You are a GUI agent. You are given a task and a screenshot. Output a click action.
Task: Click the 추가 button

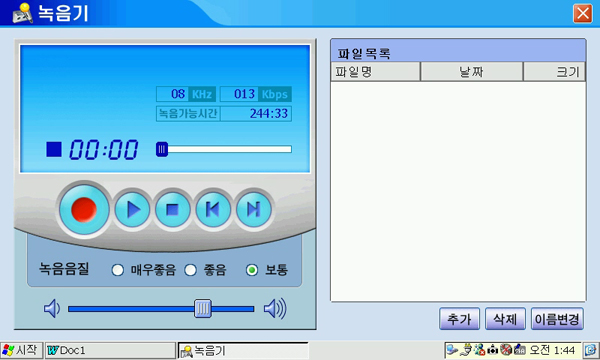point(459,319)
